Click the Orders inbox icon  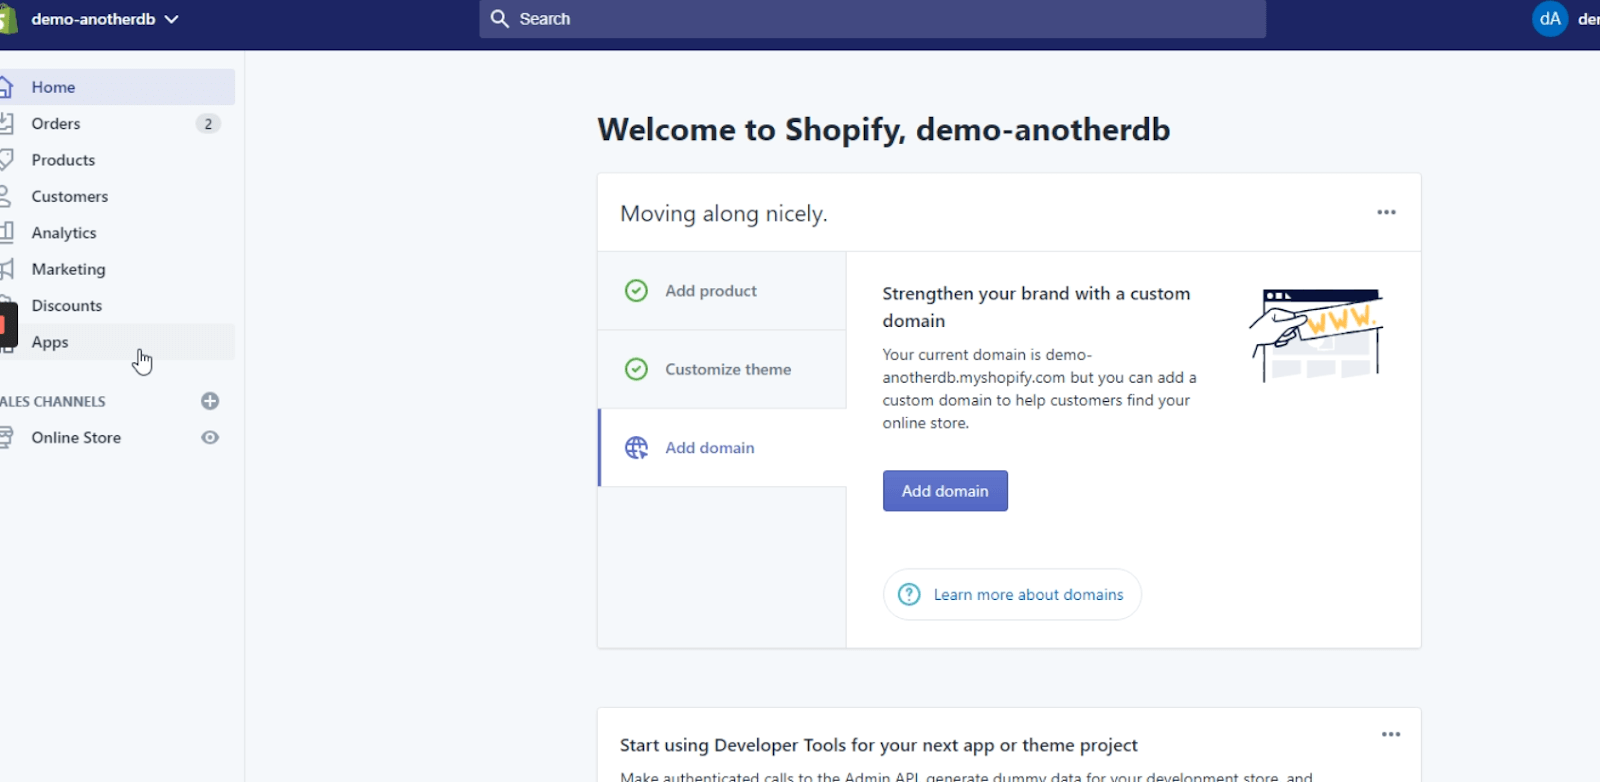pos(5,124)
